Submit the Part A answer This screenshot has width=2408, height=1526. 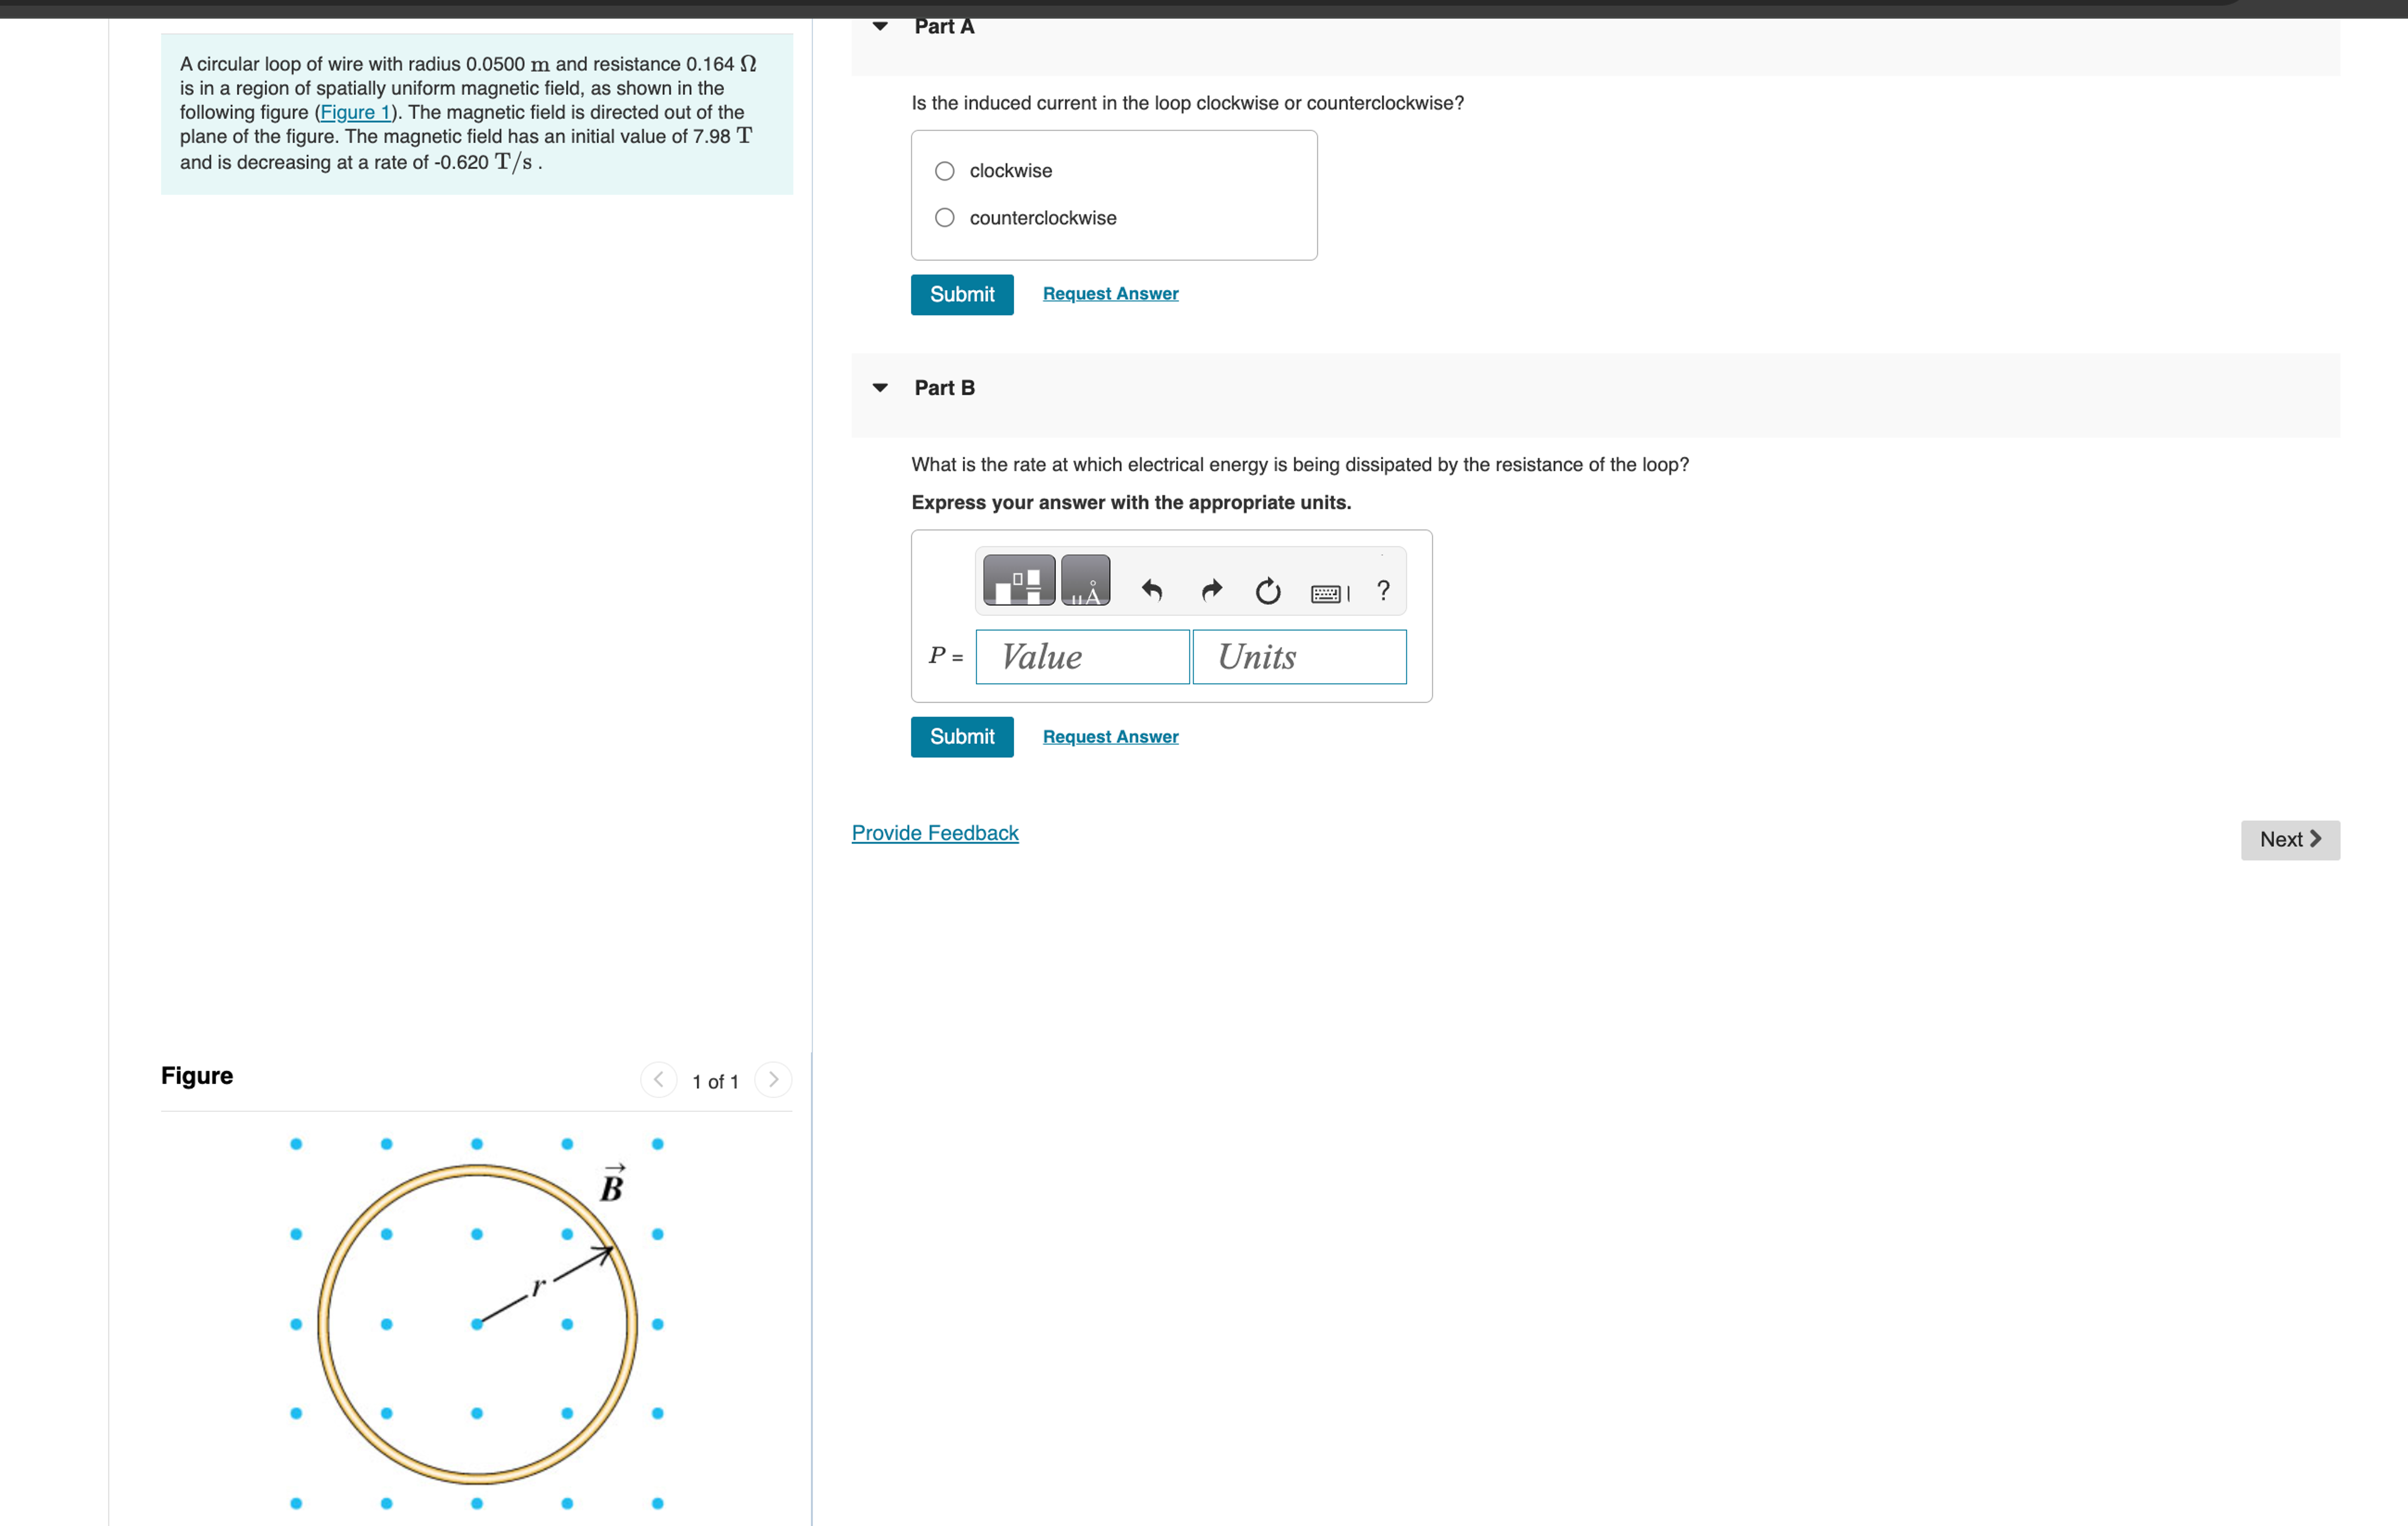(x=961, y=294)
